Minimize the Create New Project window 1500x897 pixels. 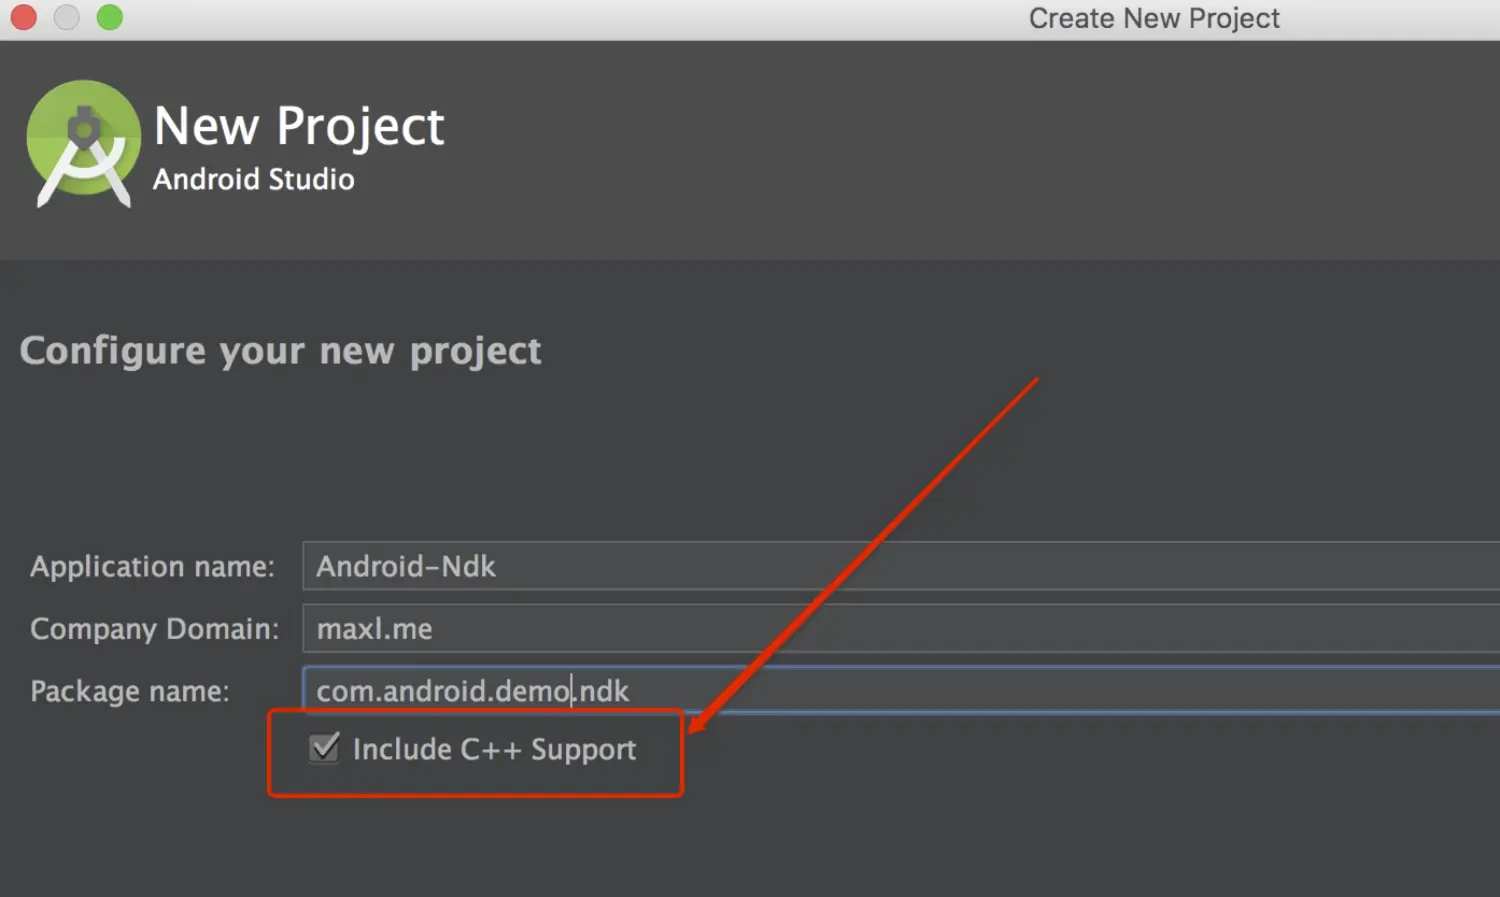click(x=66, y=17)
